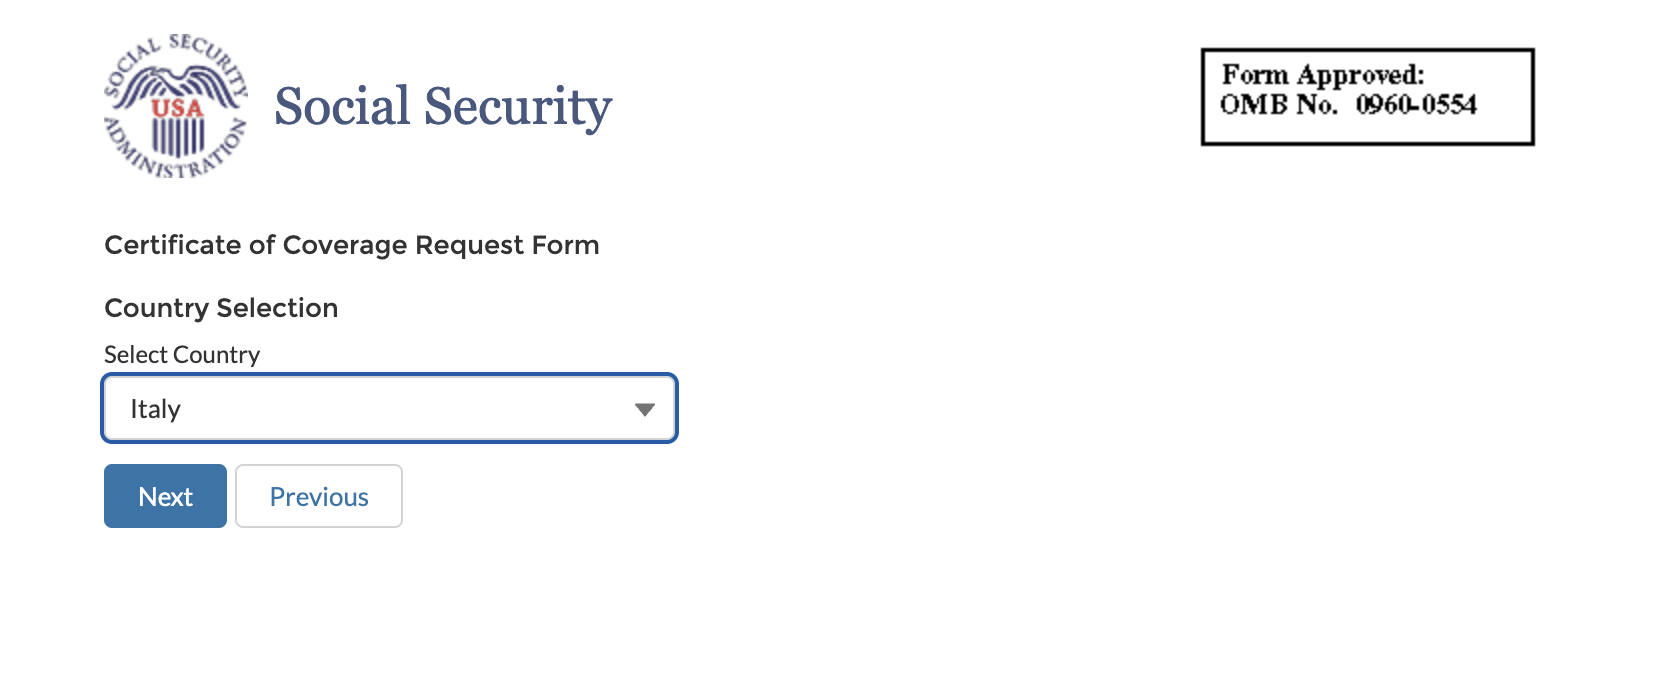This screenshot has height=694, width=1662.
Task: Click the Select Country field label
Action: pyautogui.click(x=182, y=354)
